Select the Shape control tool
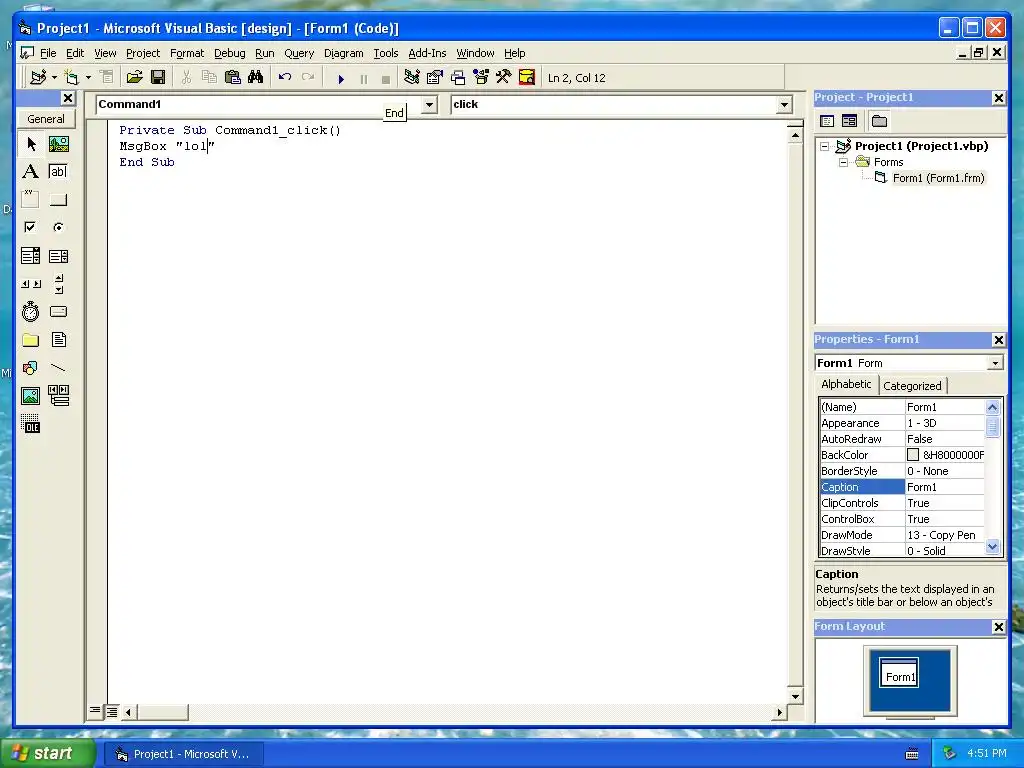The height and width of the screenshot is (768, 1024). 31,368
